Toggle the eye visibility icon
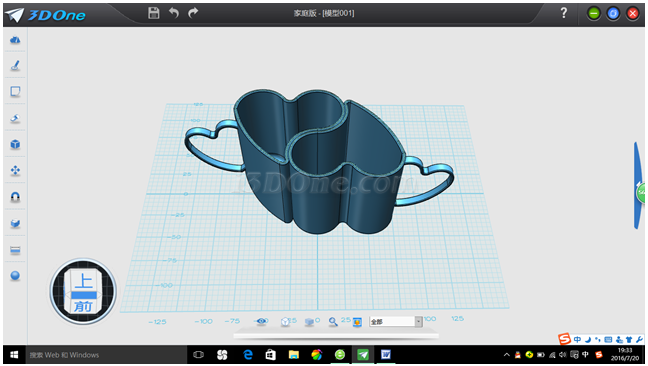The height and width of the screenshot is (366, 648). tap(262, 321)
